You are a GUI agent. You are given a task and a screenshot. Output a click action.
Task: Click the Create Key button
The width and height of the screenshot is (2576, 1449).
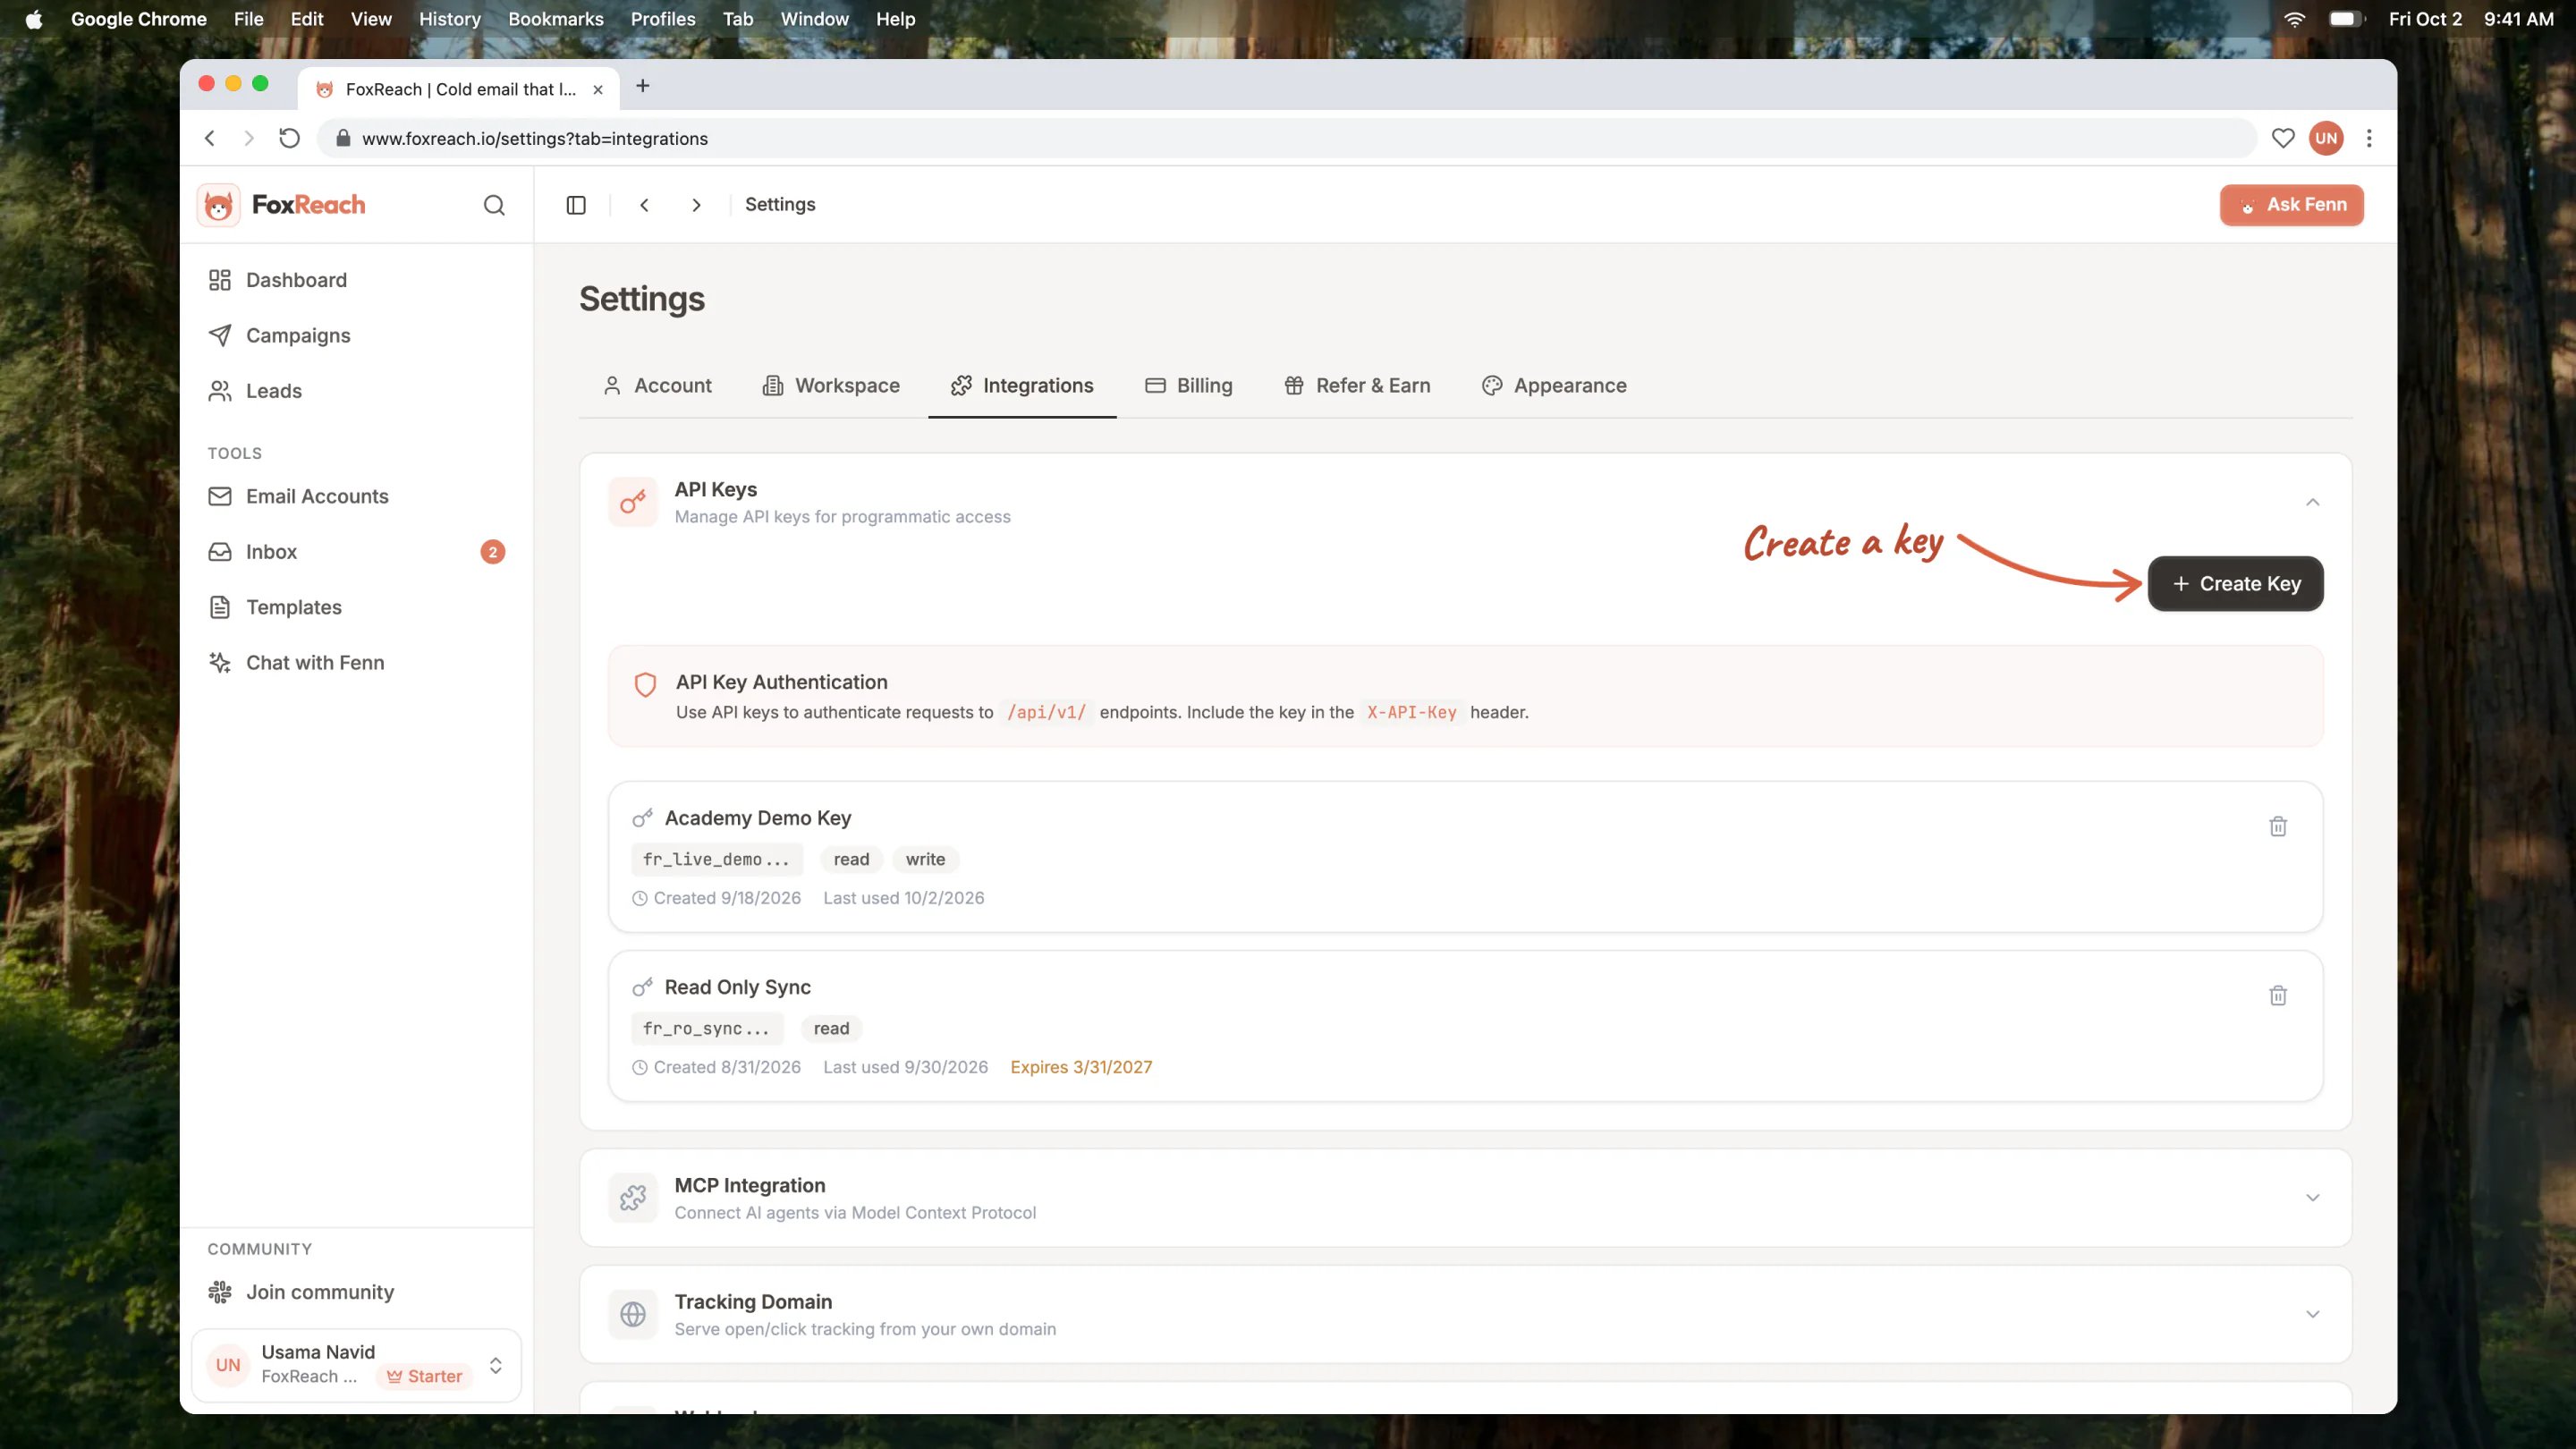(2235, 584)
